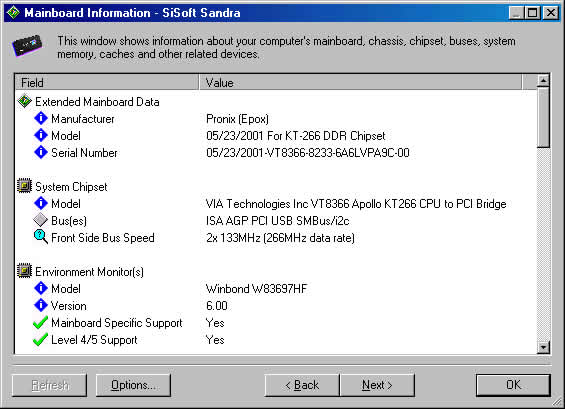Screen dimensions: 565x409
Task: Click the info icon beside Version
Action: click(x=41, y=305)
